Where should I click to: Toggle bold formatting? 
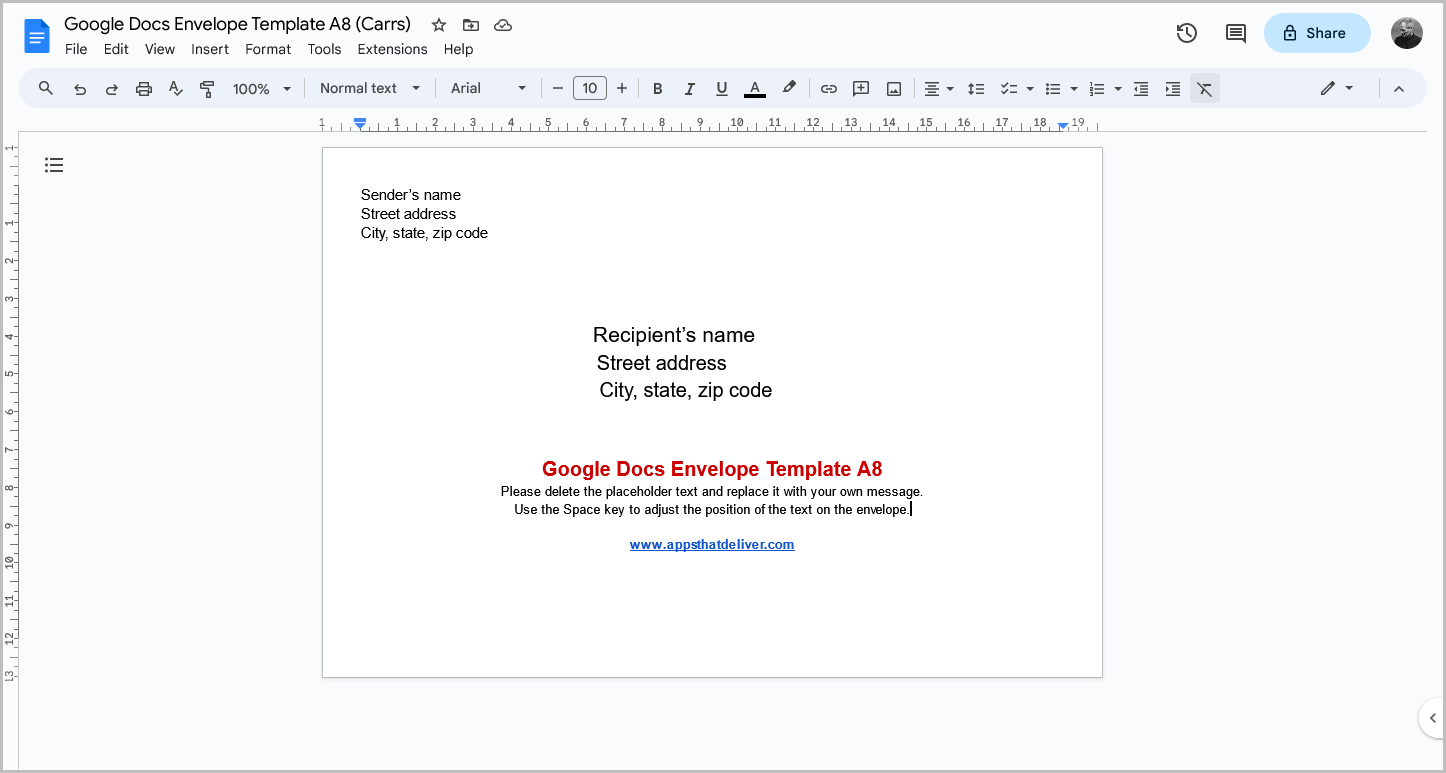657,88
